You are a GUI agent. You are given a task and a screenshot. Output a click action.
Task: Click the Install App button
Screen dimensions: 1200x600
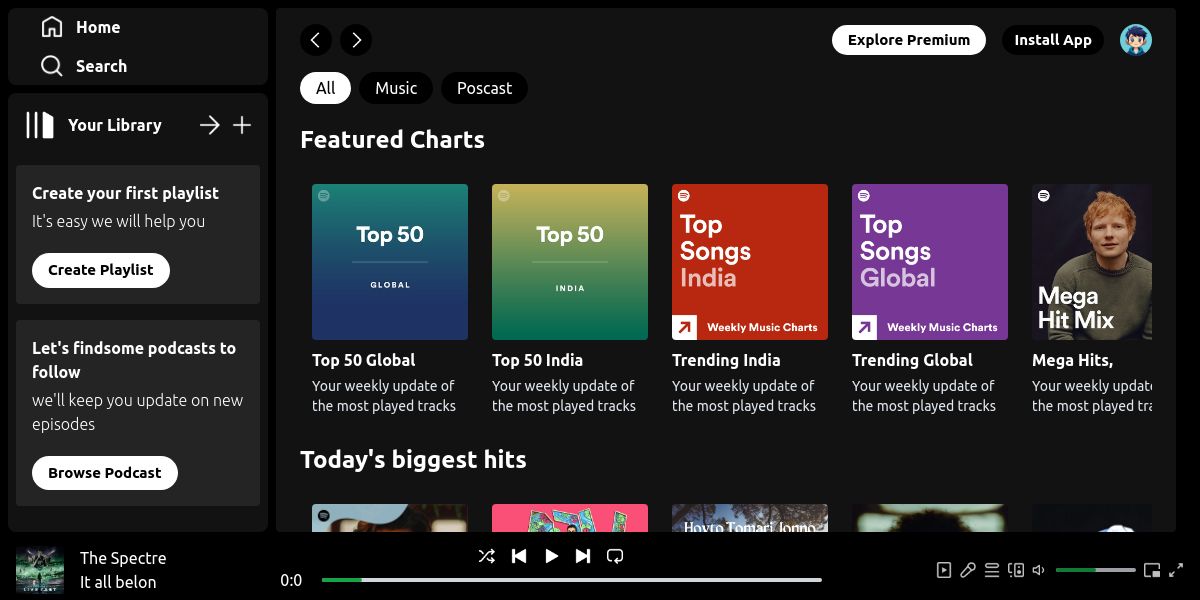click(1053, 40)
